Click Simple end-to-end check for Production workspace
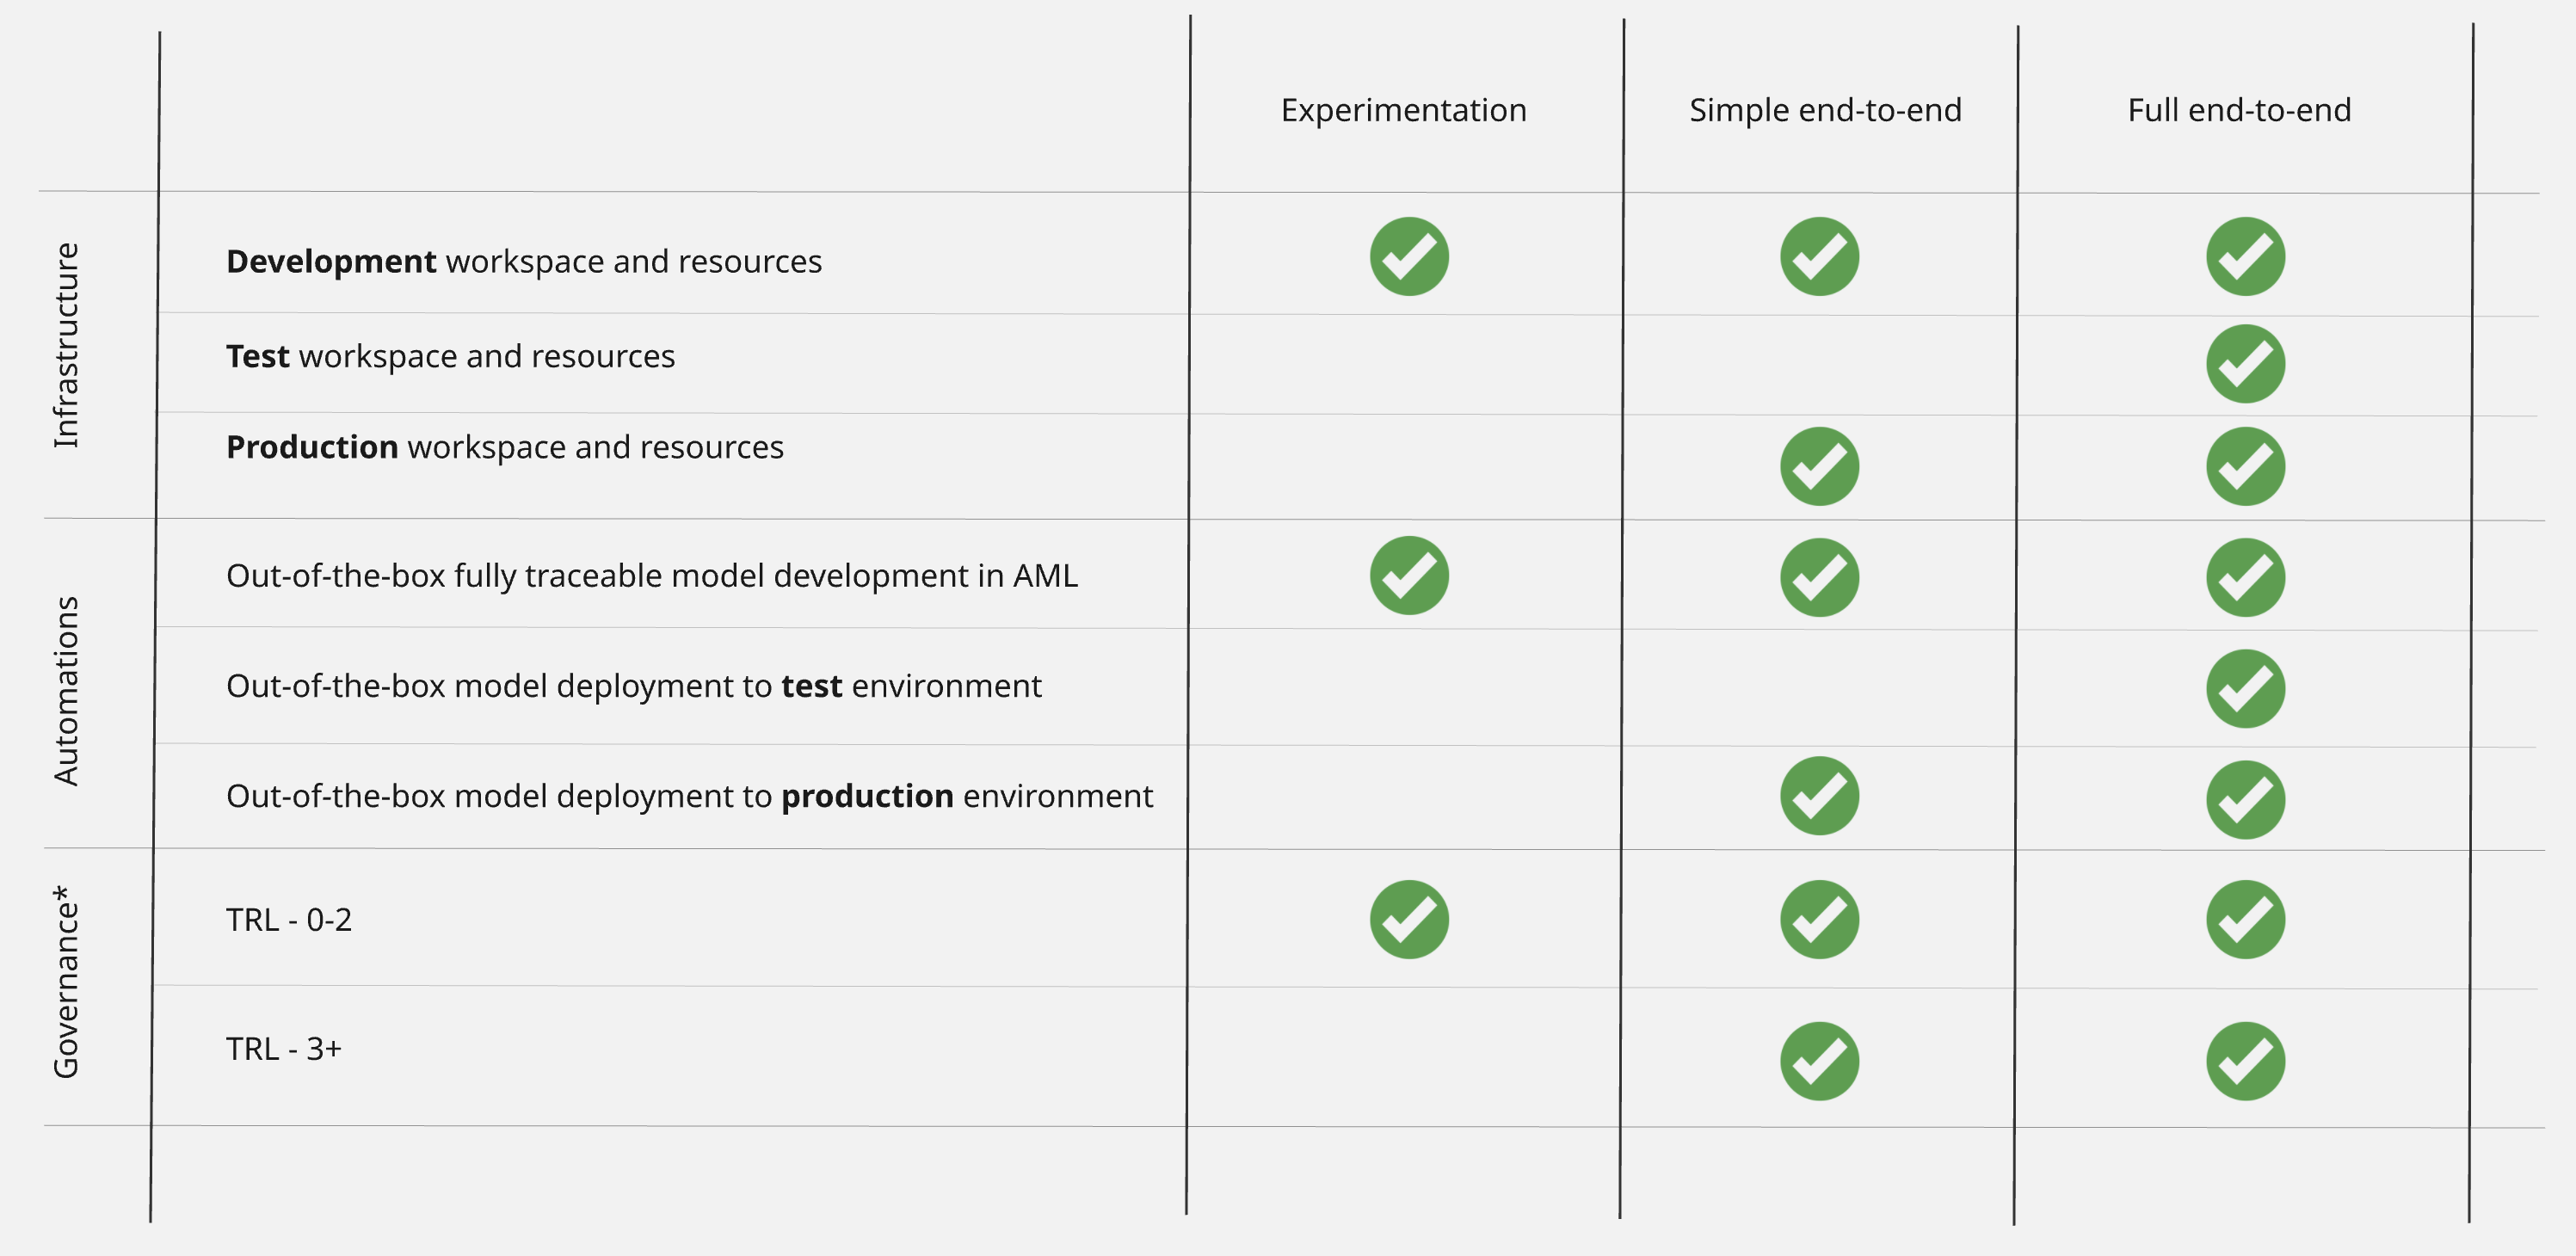 pyautogui.click(x=1819, y=467)
